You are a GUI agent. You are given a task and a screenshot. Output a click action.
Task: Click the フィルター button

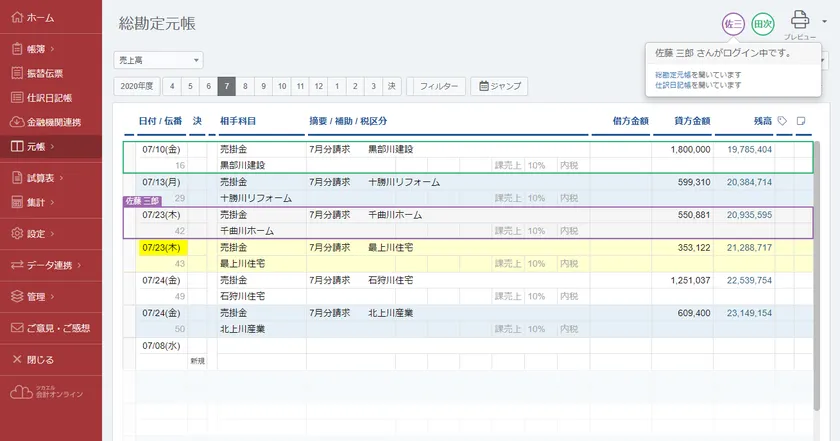[x=439, y=86]
